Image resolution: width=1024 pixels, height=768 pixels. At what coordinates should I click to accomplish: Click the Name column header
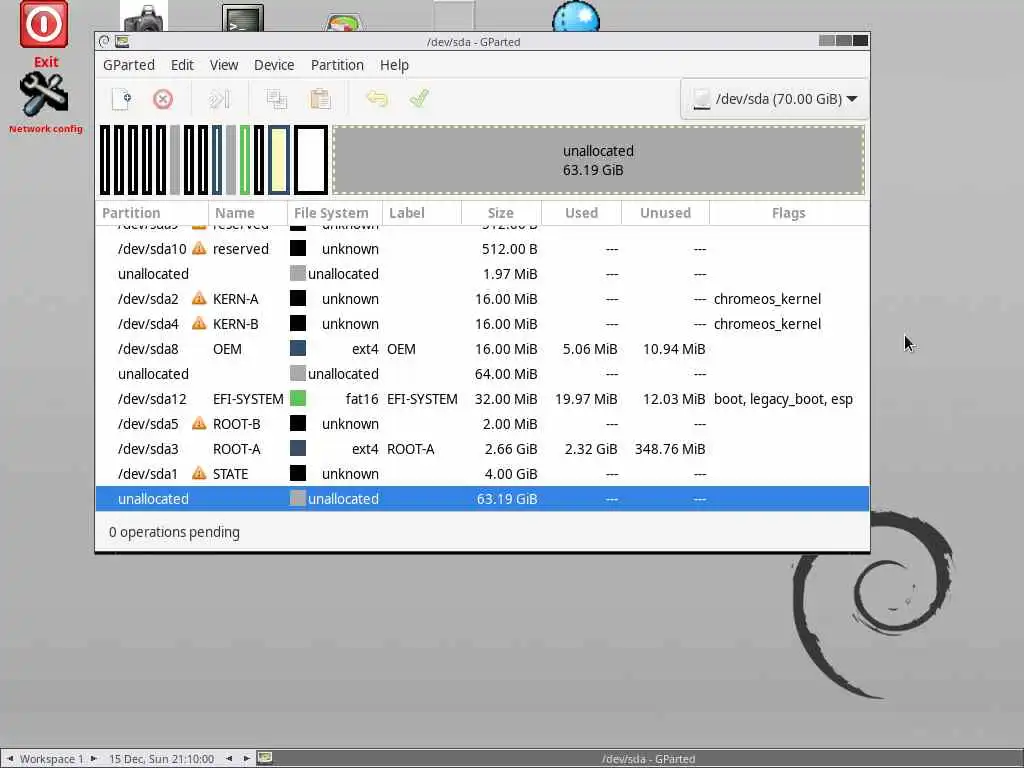click(248, 213)
